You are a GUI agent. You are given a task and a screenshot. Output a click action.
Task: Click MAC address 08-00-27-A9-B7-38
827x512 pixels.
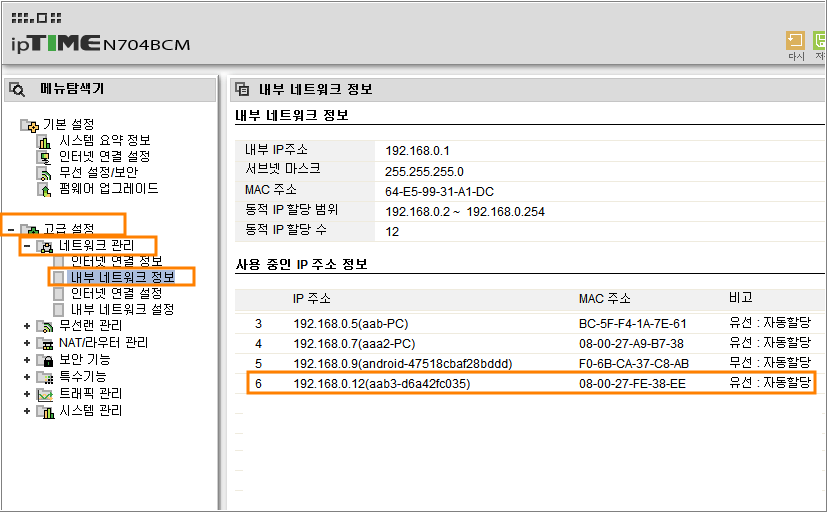pyautogui.click(x=631, y=343)
